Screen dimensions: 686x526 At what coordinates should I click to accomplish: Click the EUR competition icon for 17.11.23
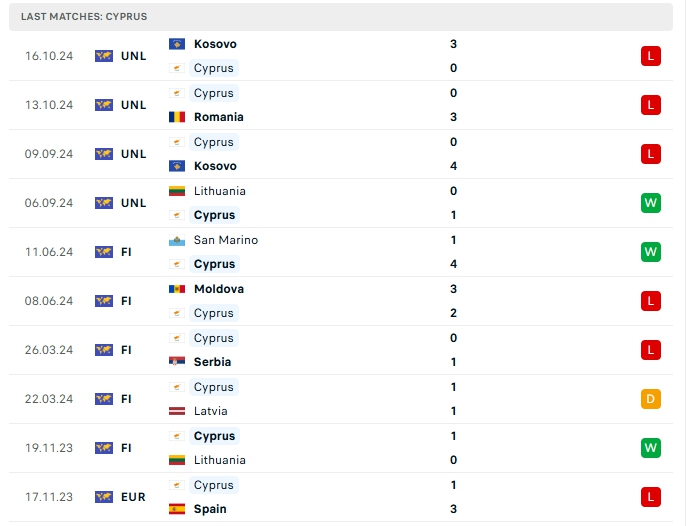click(104, 497)
